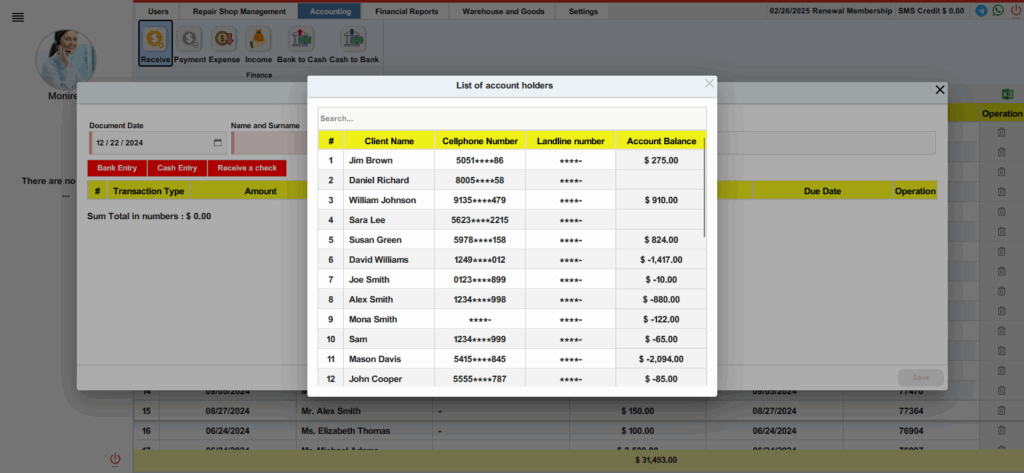
Task: Click the user profile avatar
Action: (x=65, y=59)
